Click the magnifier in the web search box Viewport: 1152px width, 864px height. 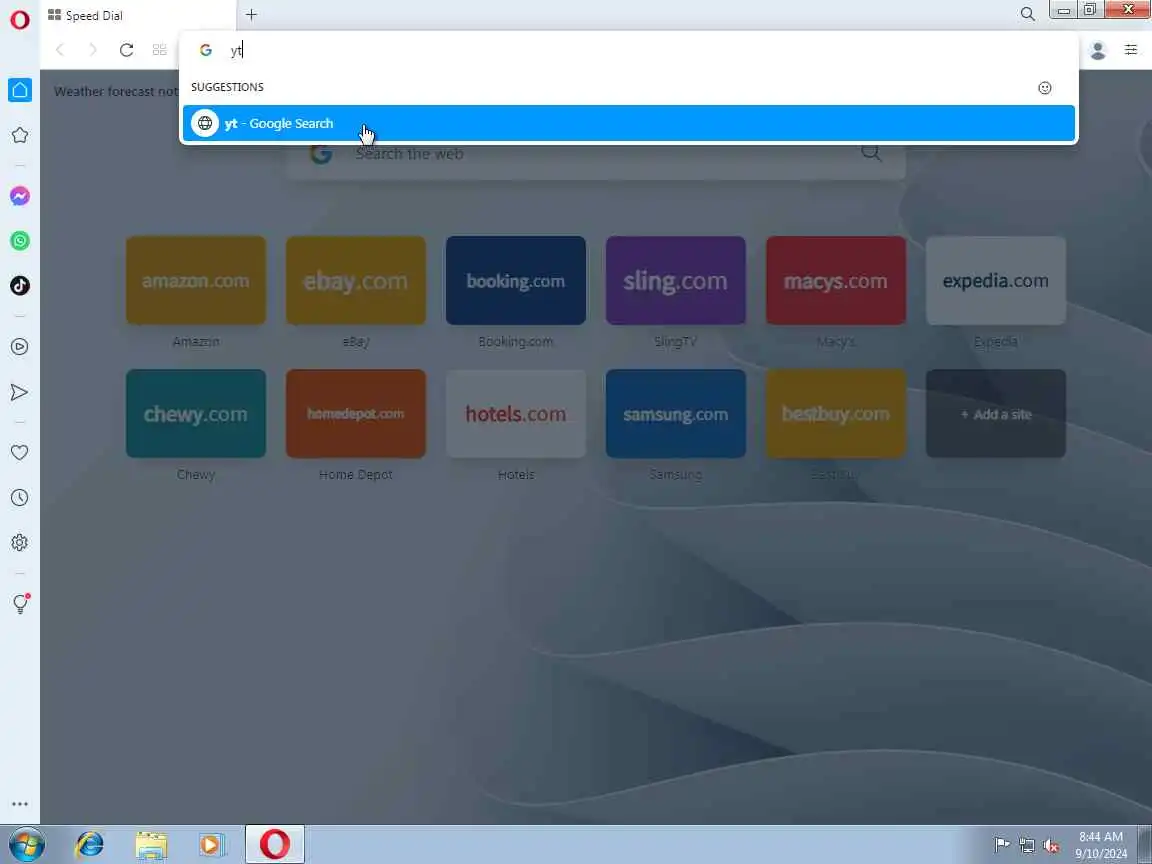pyautogui.click(x=871, y=152)
